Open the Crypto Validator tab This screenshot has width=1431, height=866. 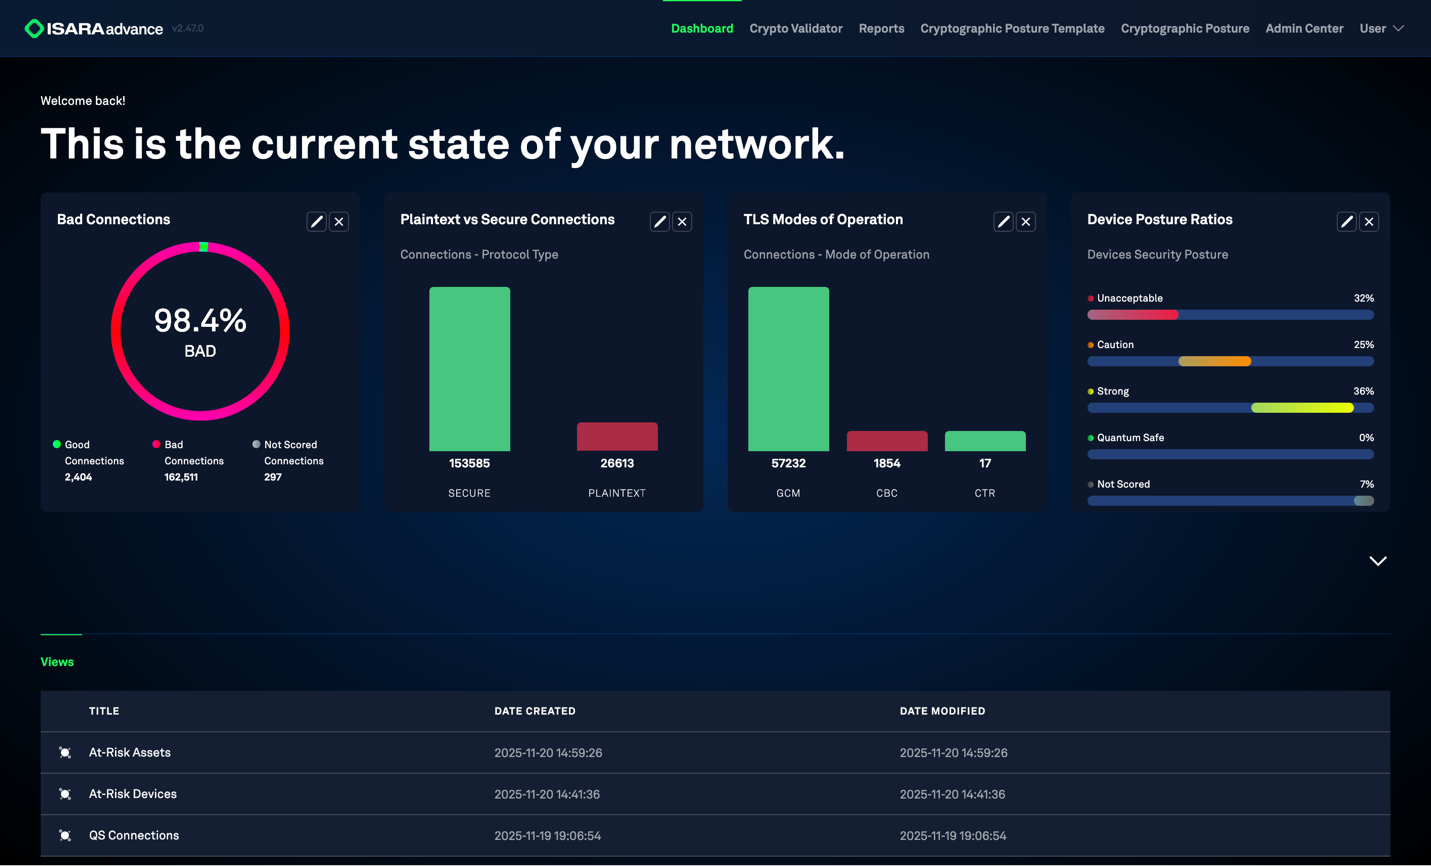pyautogui.click(x=795, y=29)
